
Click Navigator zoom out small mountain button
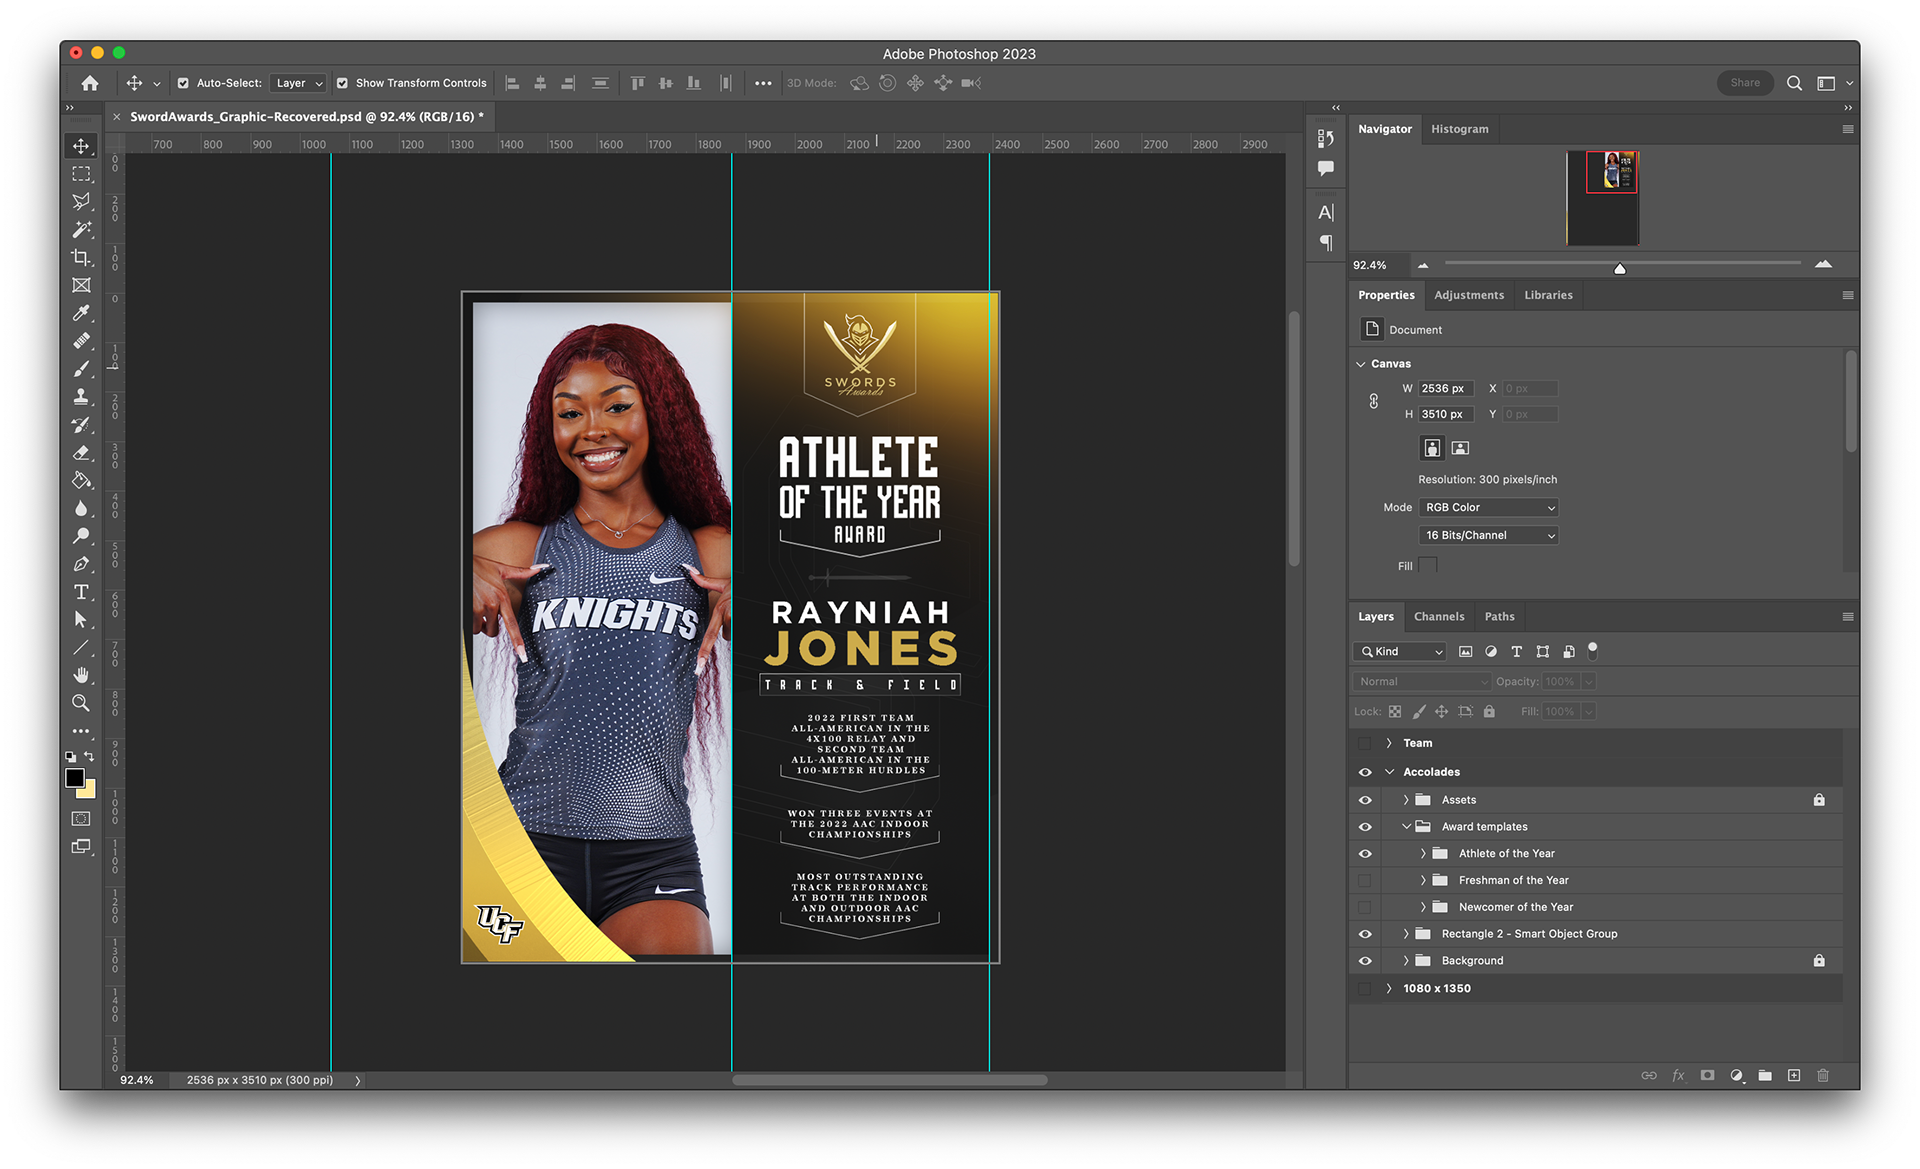tap(1423, 265)
